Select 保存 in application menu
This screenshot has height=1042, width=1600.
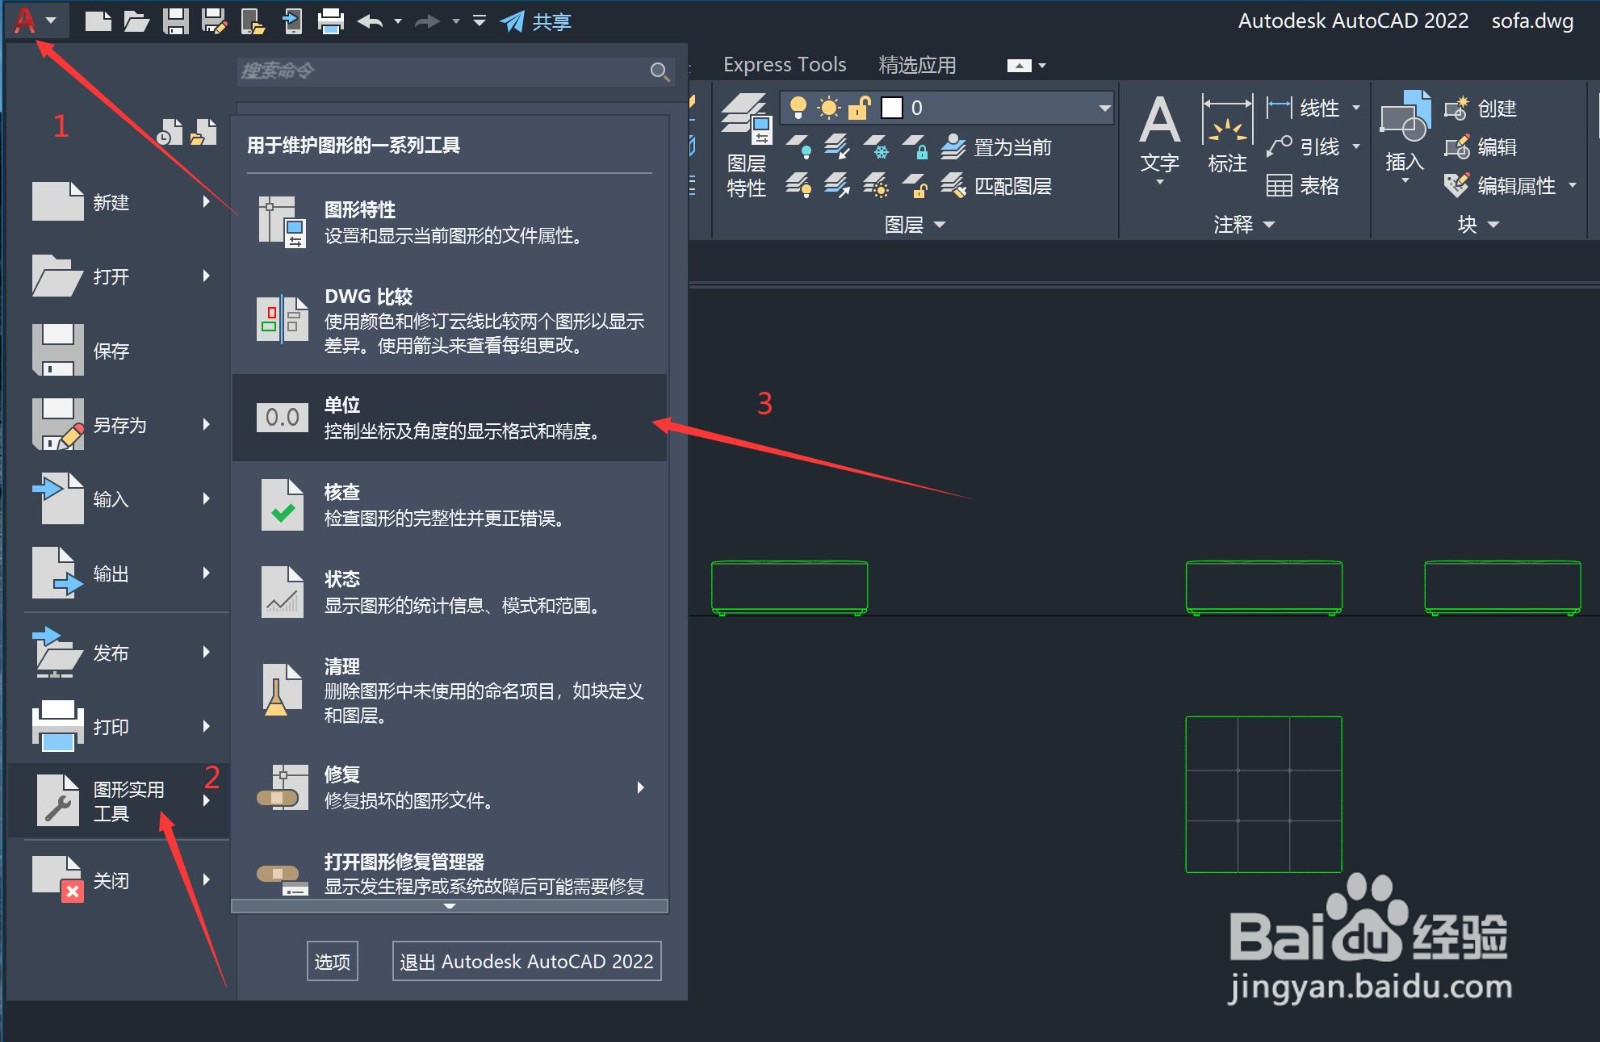click(x=121, y=350)
